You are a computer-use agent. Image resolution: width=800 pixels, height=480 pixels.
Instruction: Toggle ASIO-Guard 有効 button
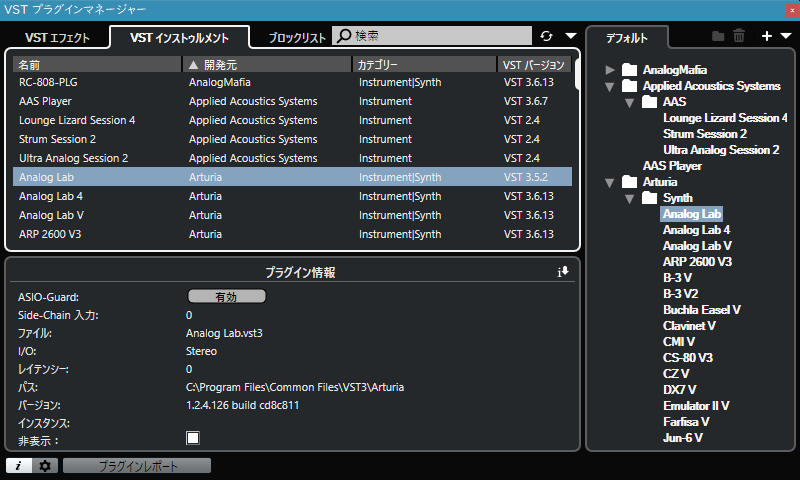tap(227, 296)
